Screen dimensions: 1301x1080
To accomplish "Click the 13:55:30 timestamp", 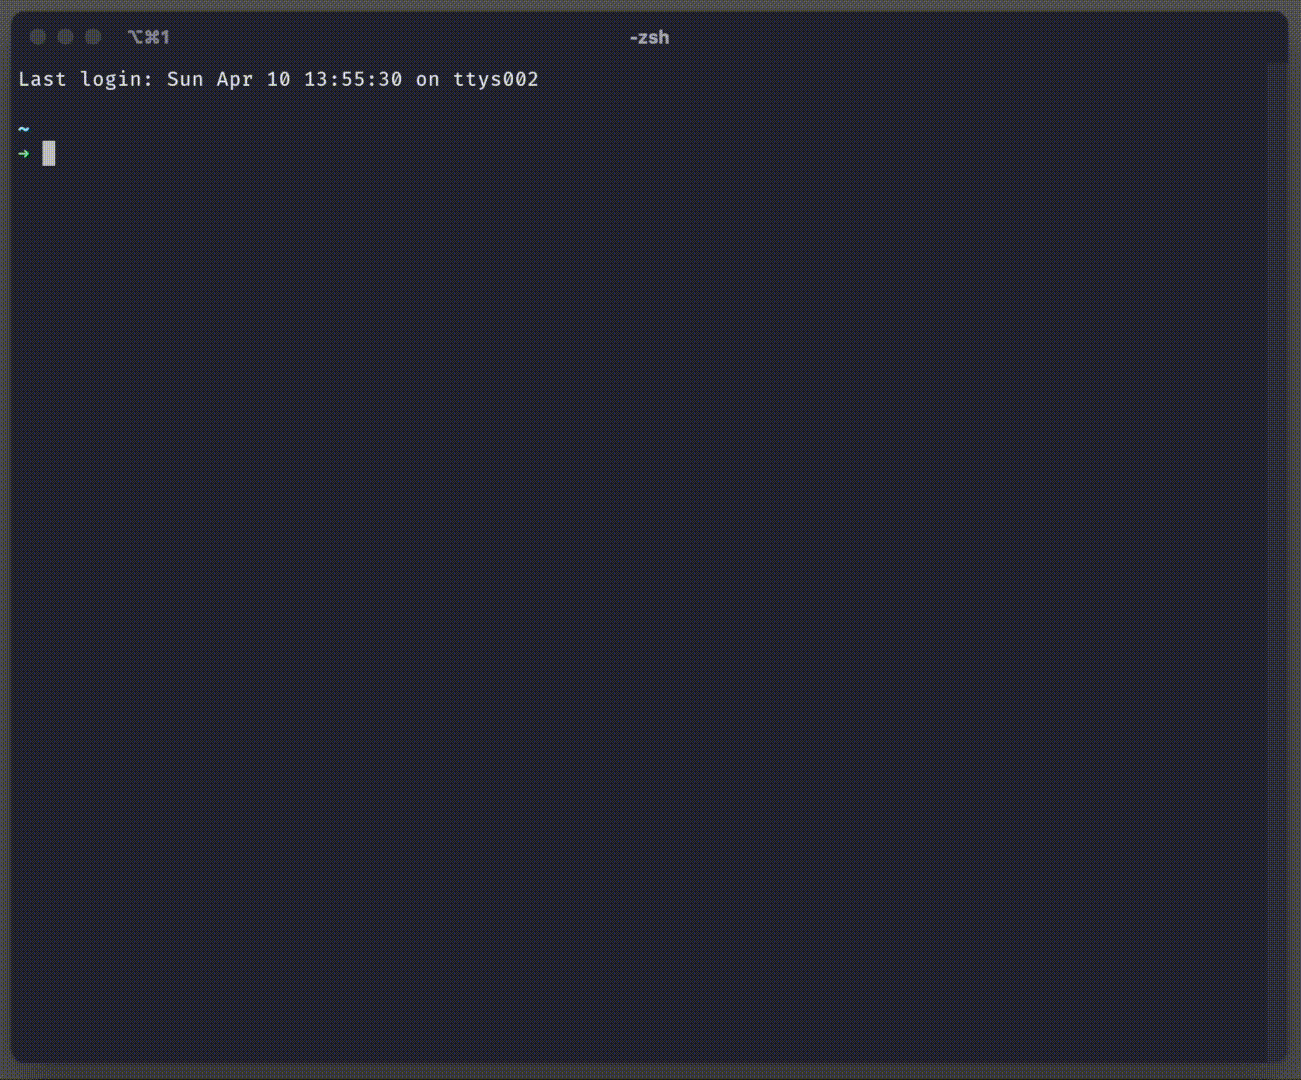I will point(353,79).
